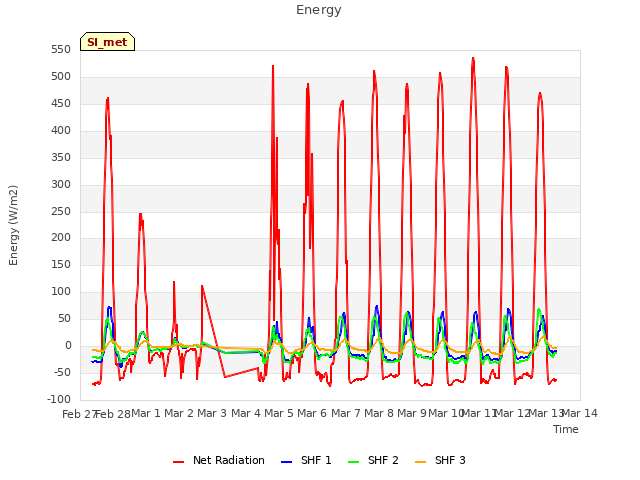Click the 150 y-axis tick label
The height and width of the screenshot is (480, 640).
(61, 265)
